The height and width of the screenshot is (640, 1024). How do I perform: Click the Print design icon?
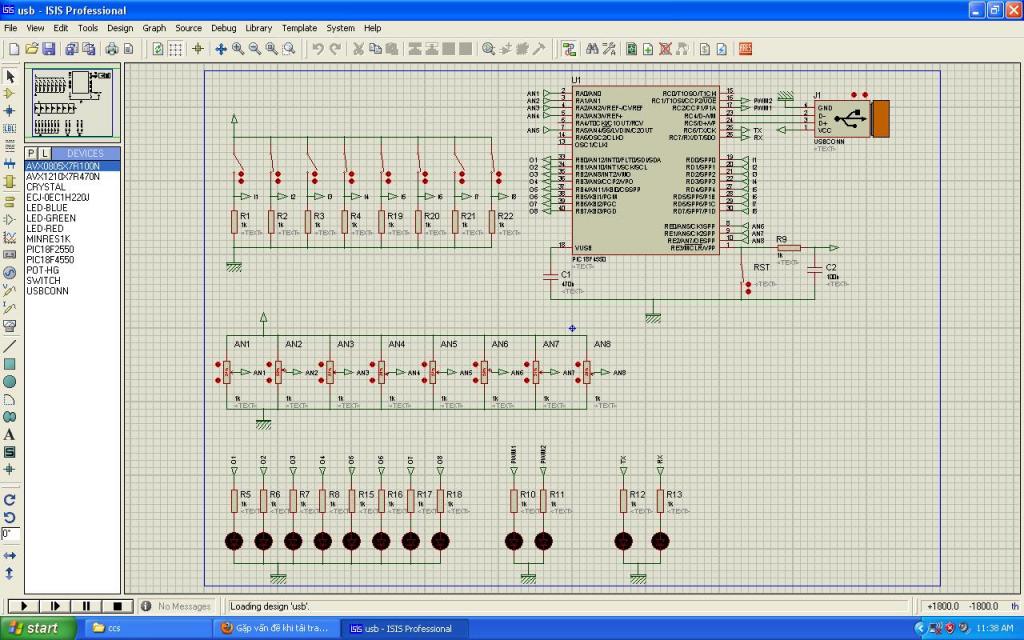pos(112,48)
